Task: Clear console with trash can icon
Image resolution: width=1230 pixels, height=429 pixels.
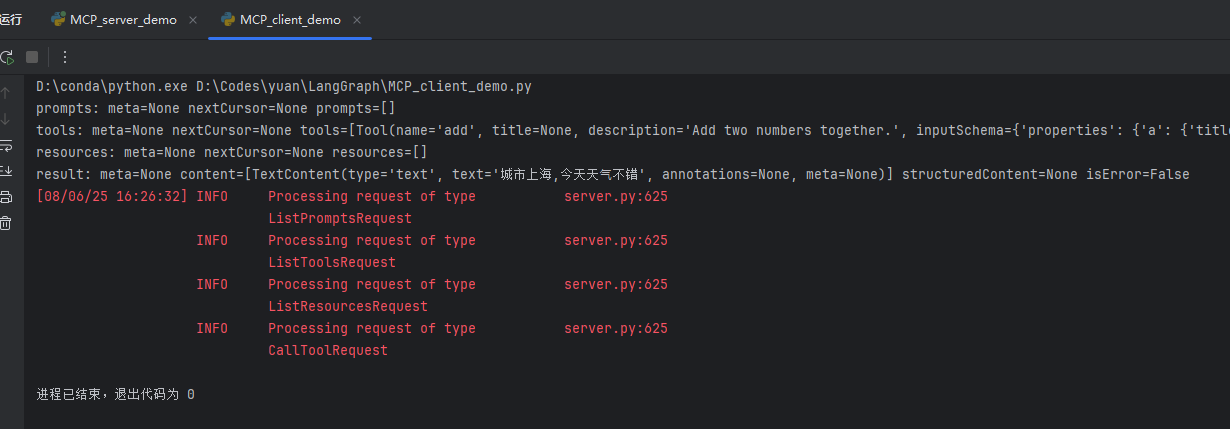Action: tap(6, 223)
